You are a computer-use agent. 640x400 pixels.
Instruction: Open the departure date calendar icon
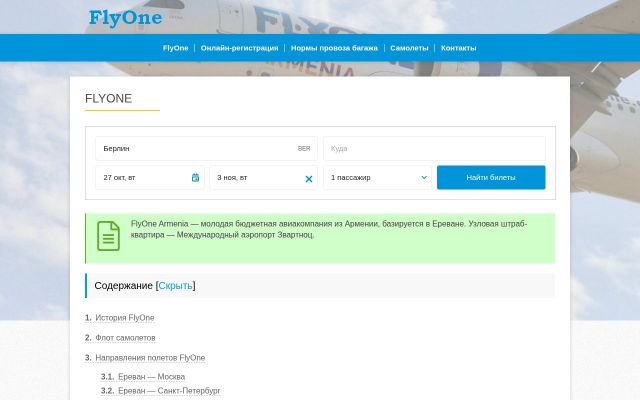(x=196, y=178)
